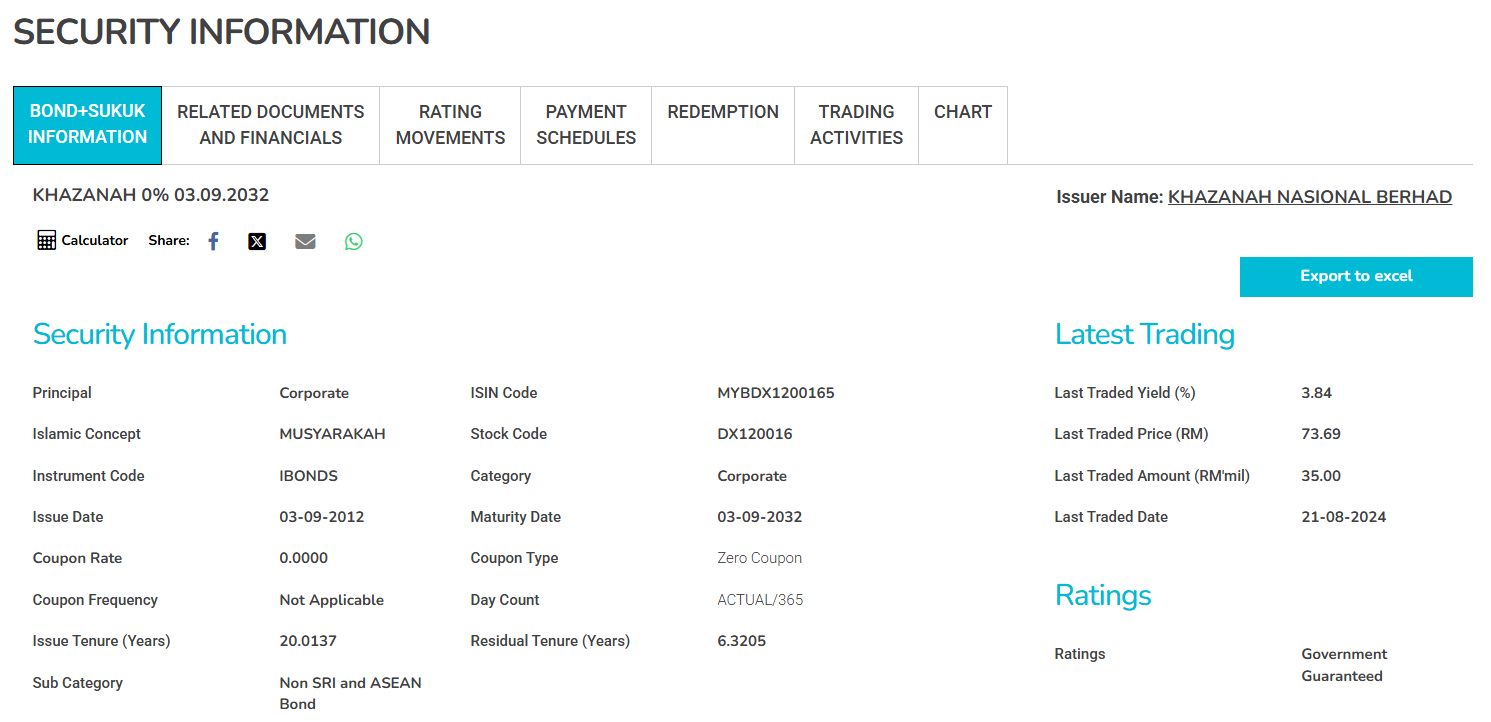Share via email envelope icon
The image size is (1491, 722).
coord(305,241)
